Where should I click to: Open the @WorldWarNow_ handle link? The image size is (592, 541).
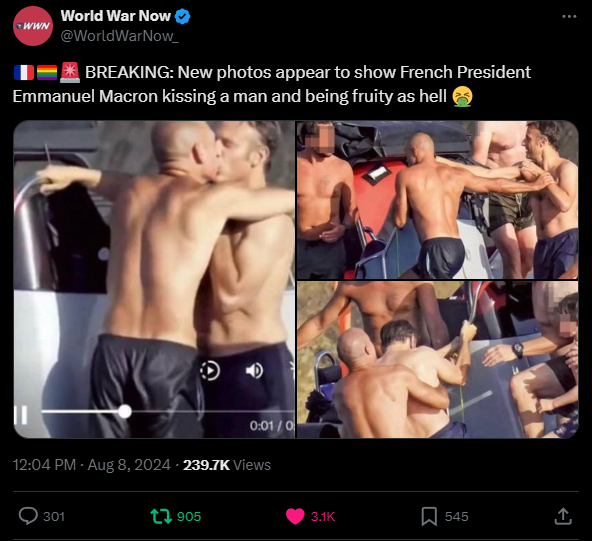coord(119,36)
